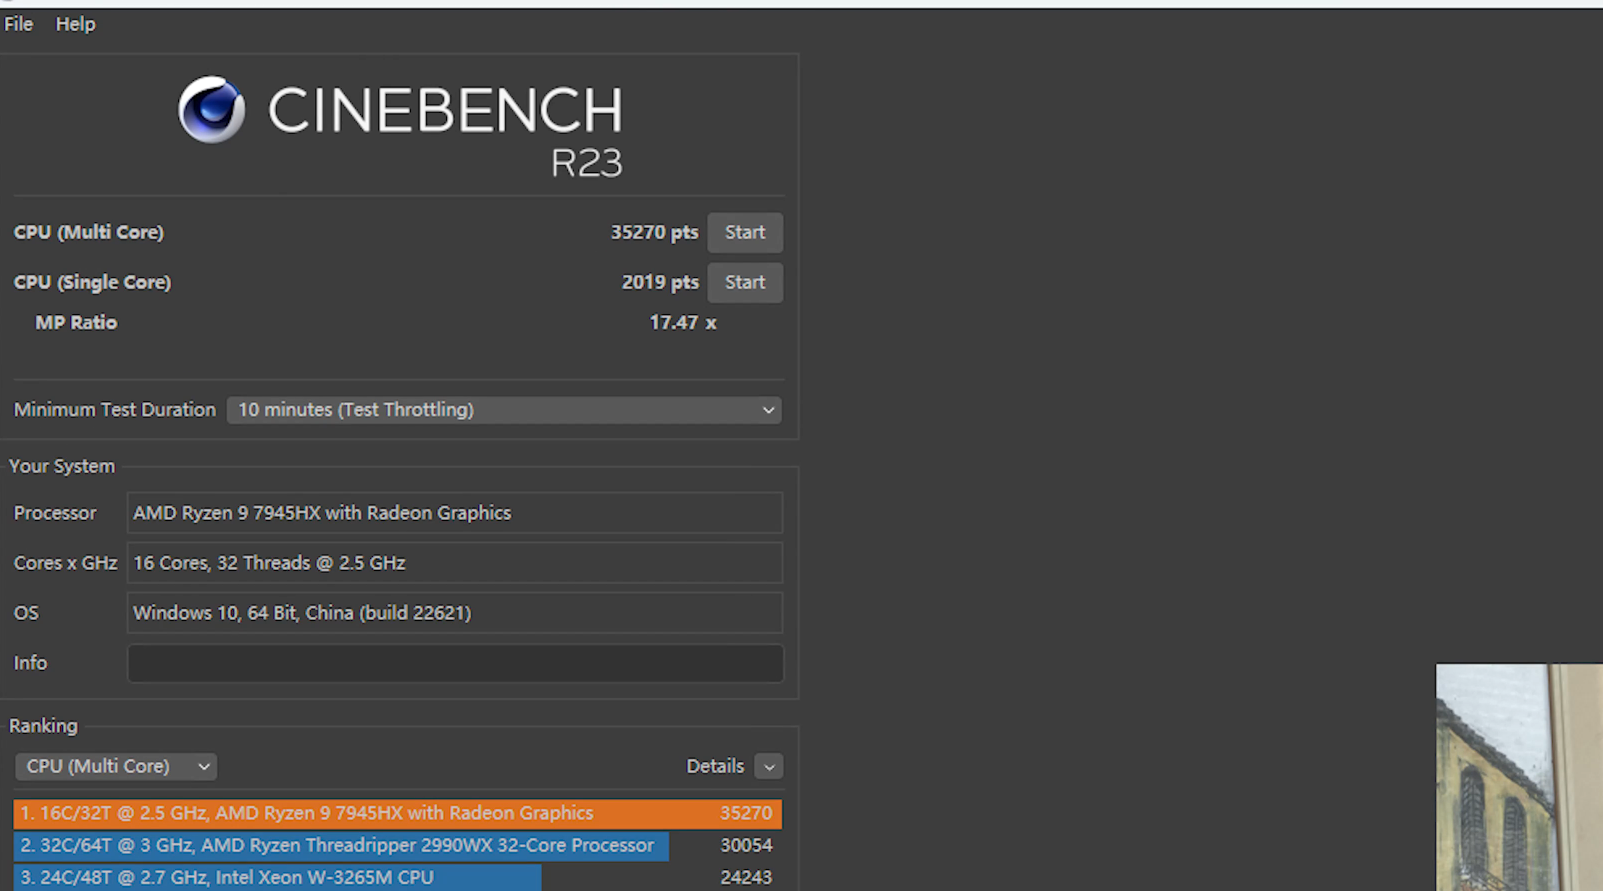Screen dimensions: 1603x891
Task: Click the MP Ratio 17.47 x value
Action: coord(683,323)
